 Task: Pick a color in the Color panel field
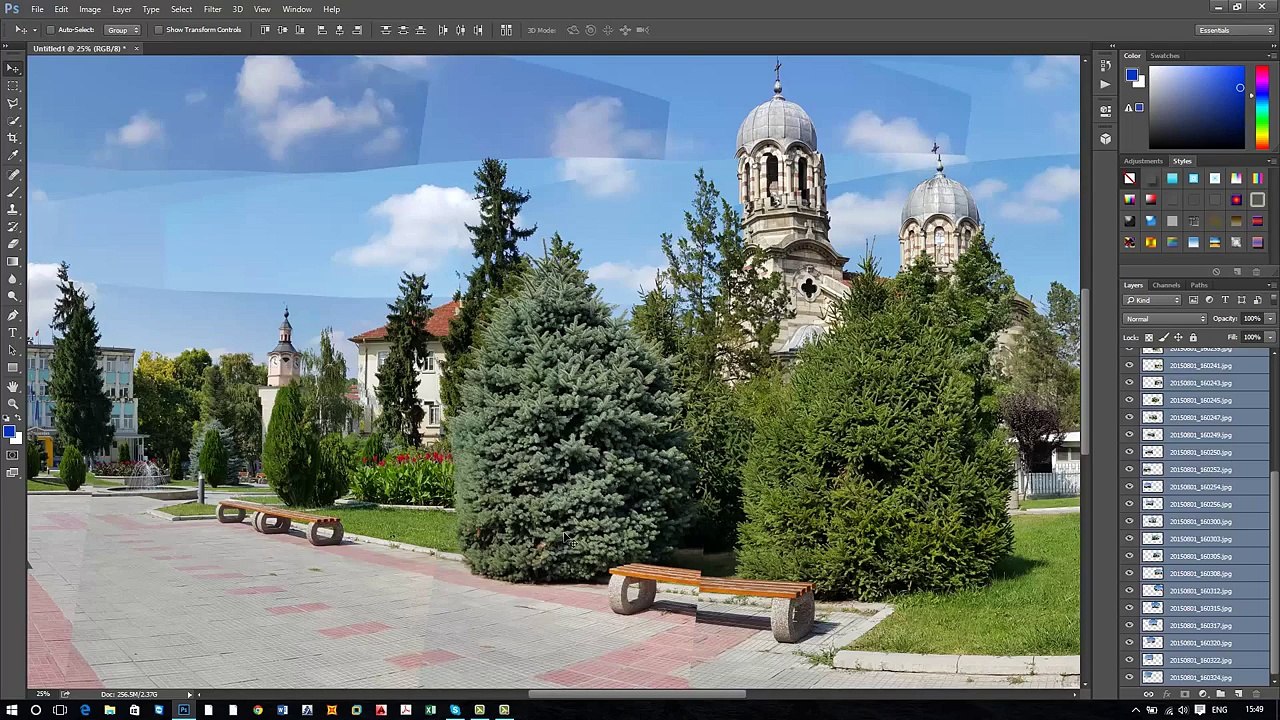click(x=1197, y=107)
